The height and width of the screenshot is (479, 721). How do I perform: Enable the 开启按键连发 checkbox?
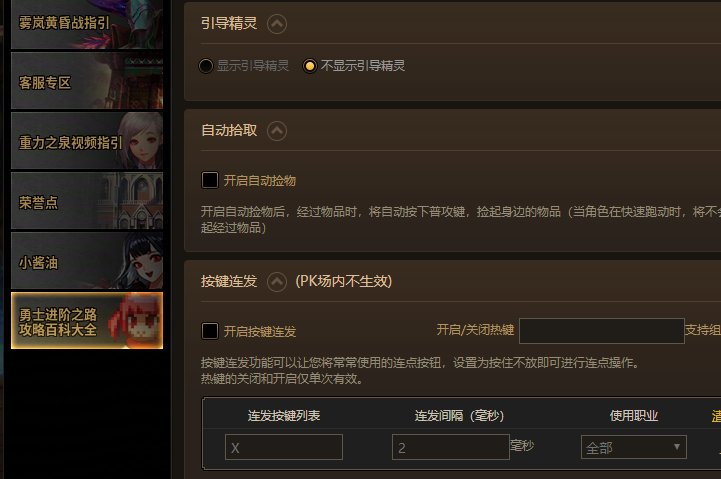[210, 331]
